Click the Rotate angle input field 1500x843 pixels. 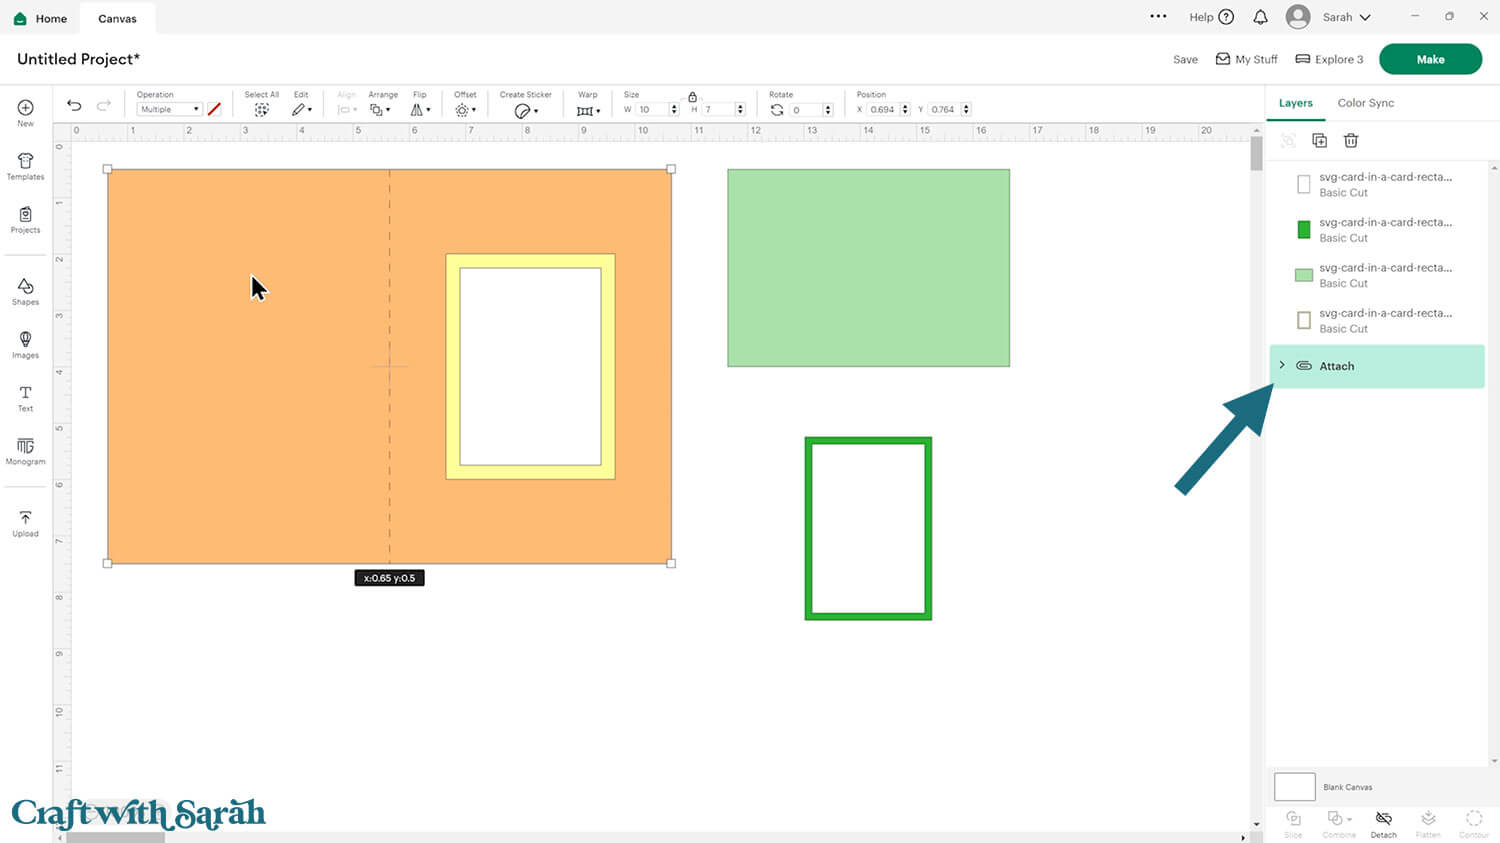point(805,110)
